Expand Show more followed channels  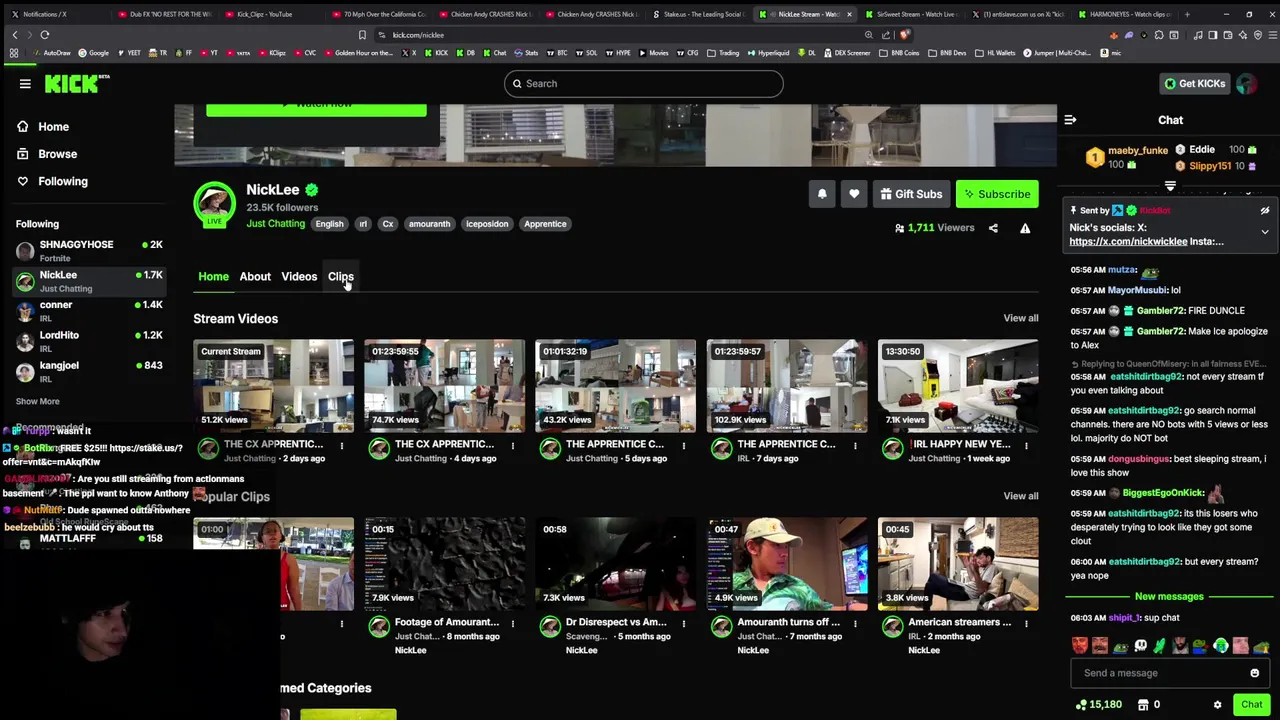click(37, 401)
